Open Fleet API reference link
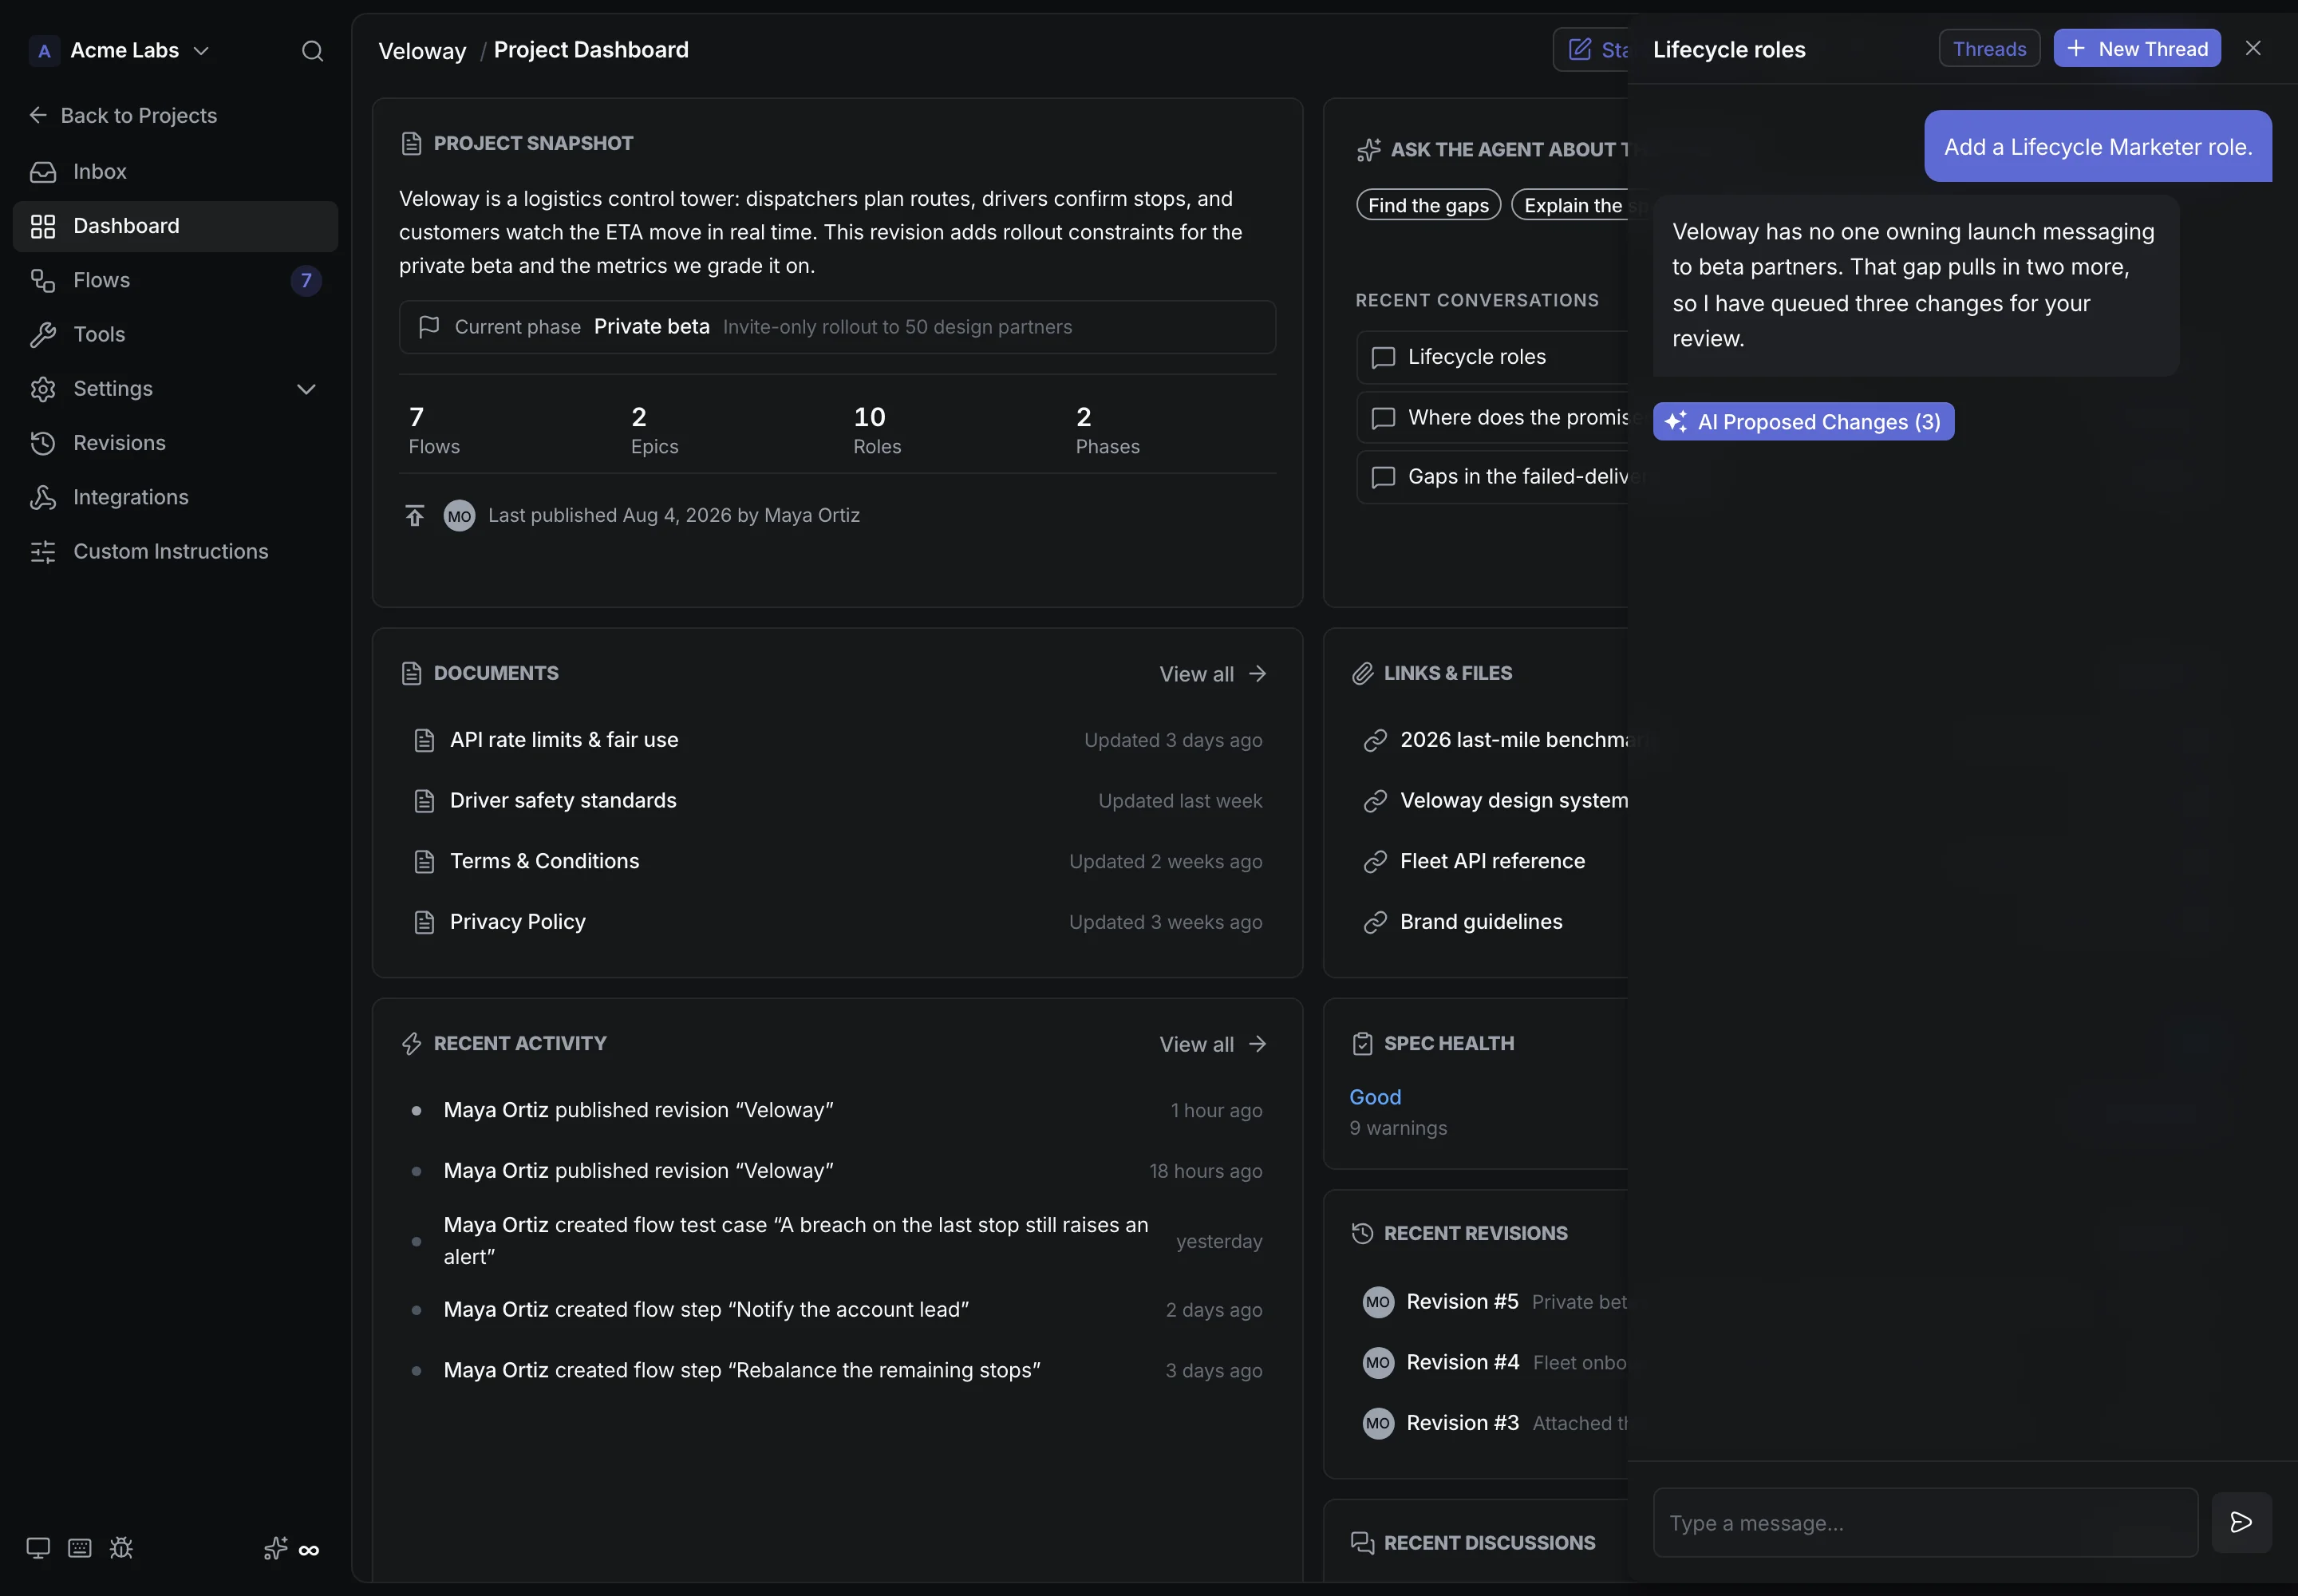Viewport: 2298px width, 1596px height. click(1474, 862)
